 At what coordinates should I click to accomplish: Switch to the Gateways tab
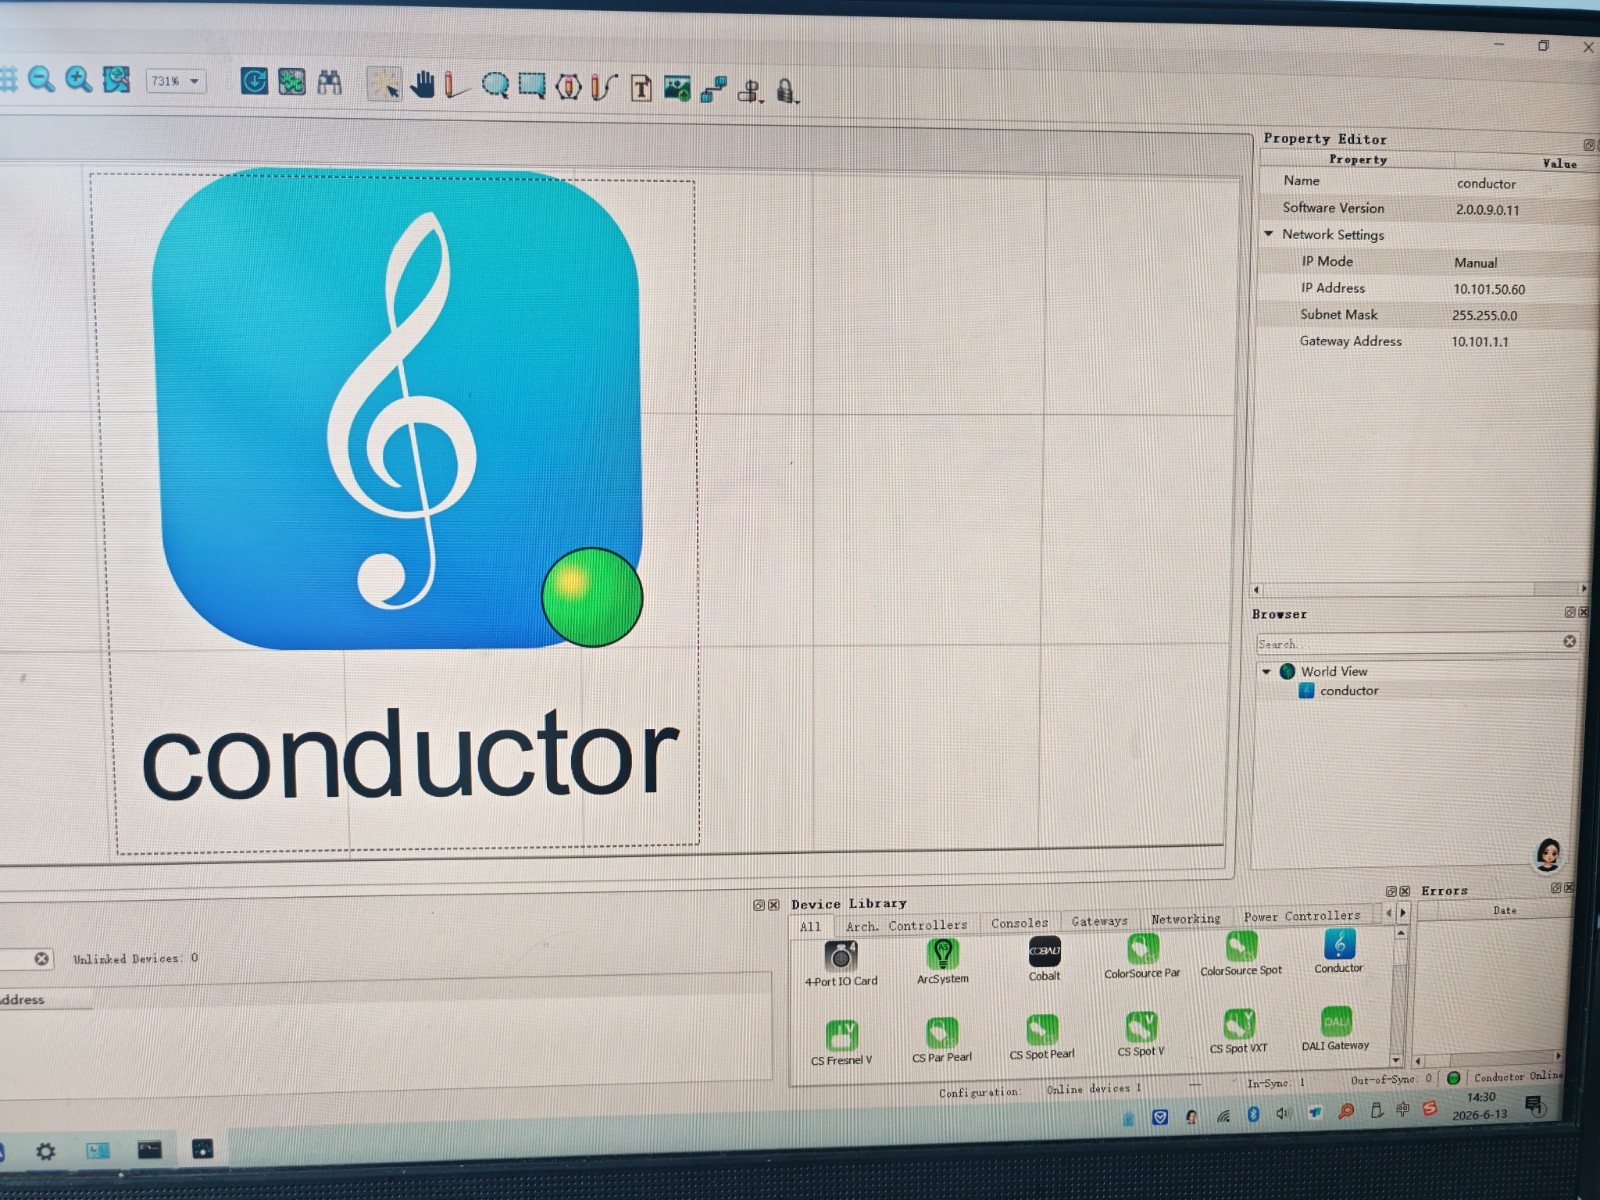point(1099,921)
